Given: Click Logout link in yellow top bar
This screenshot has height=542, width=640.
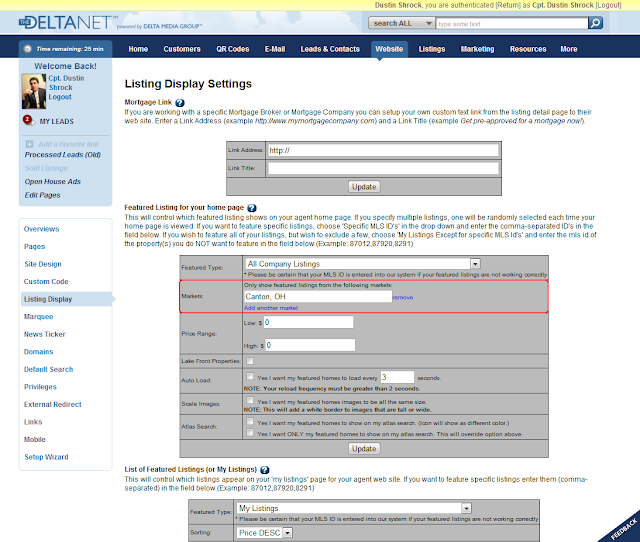Looking at the screenshot, I should (609, 5).
